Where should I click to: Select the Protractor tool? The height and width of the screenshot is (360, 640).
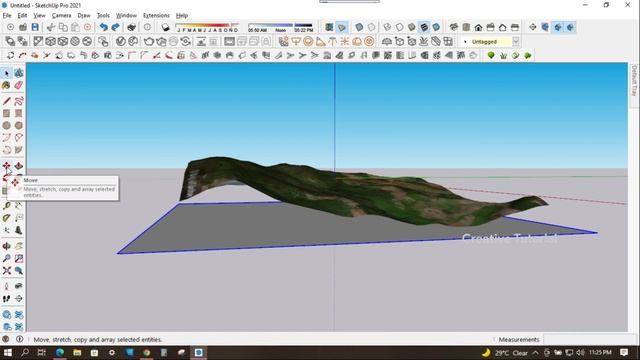(x=7, y=218)
